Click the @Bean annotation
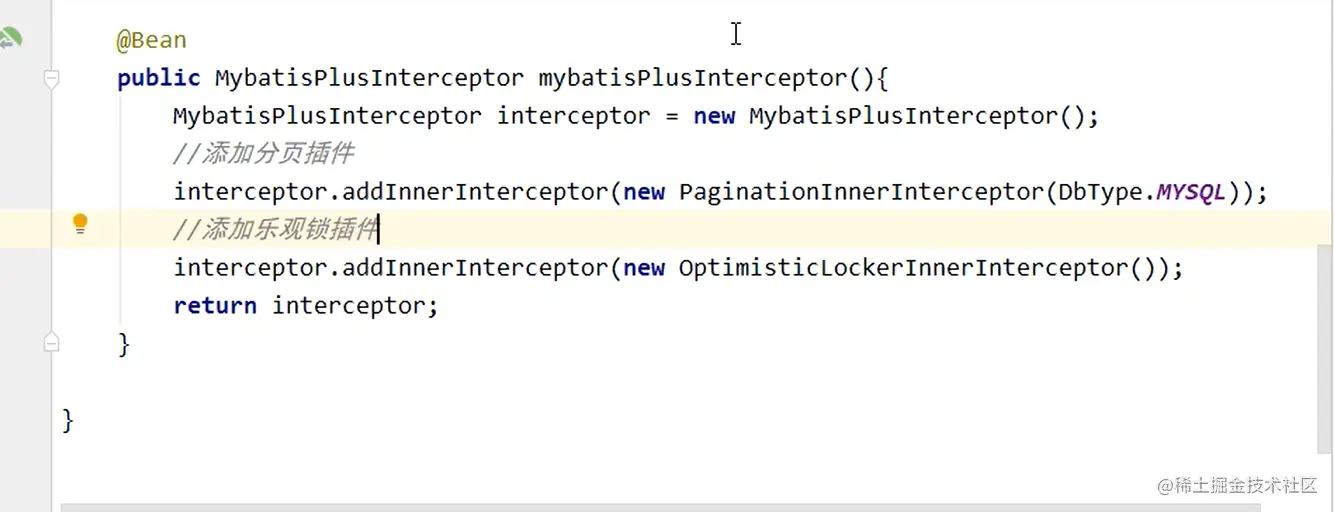The width and height of the screenshot is (1334, 512). [x=151, y=40]
